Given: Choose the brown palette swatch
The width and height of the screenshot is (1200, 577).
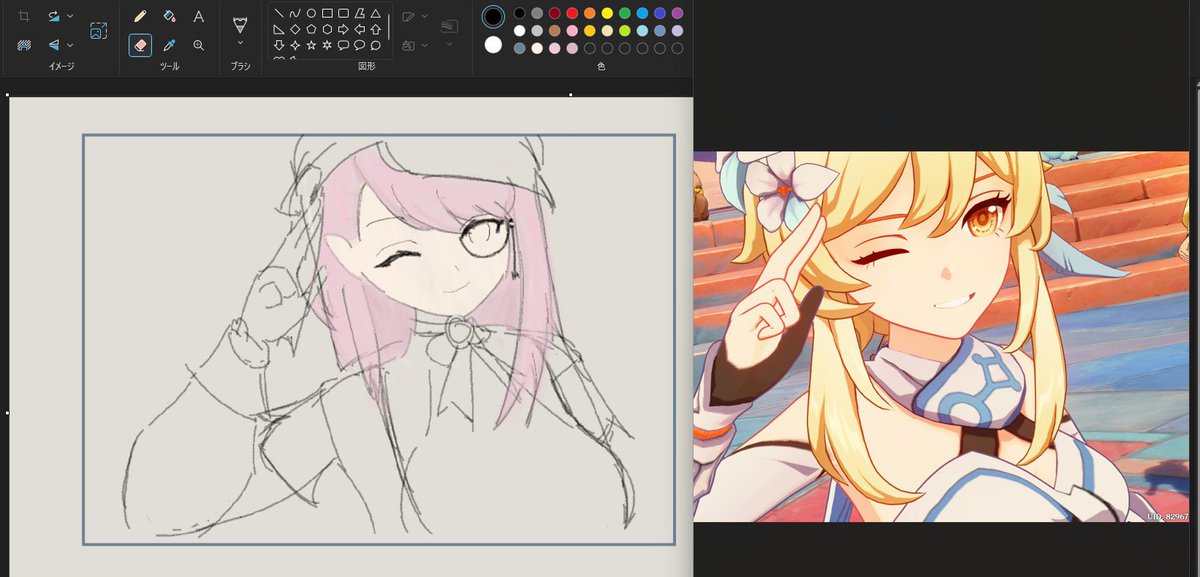Looking at the screenshot, I should 554,30.
